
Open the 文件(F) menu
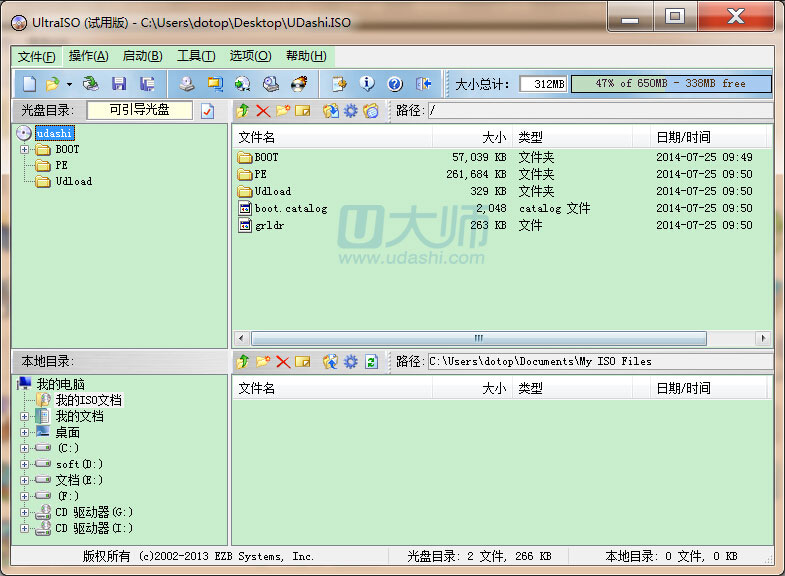tap(37, 57)
